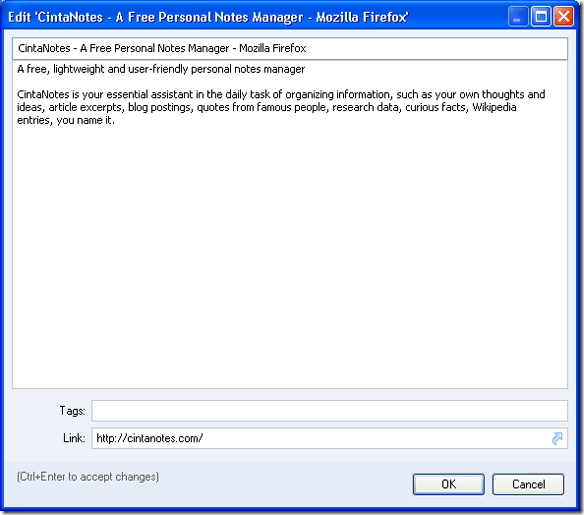Maximize the Edit note window

(541, 17)
